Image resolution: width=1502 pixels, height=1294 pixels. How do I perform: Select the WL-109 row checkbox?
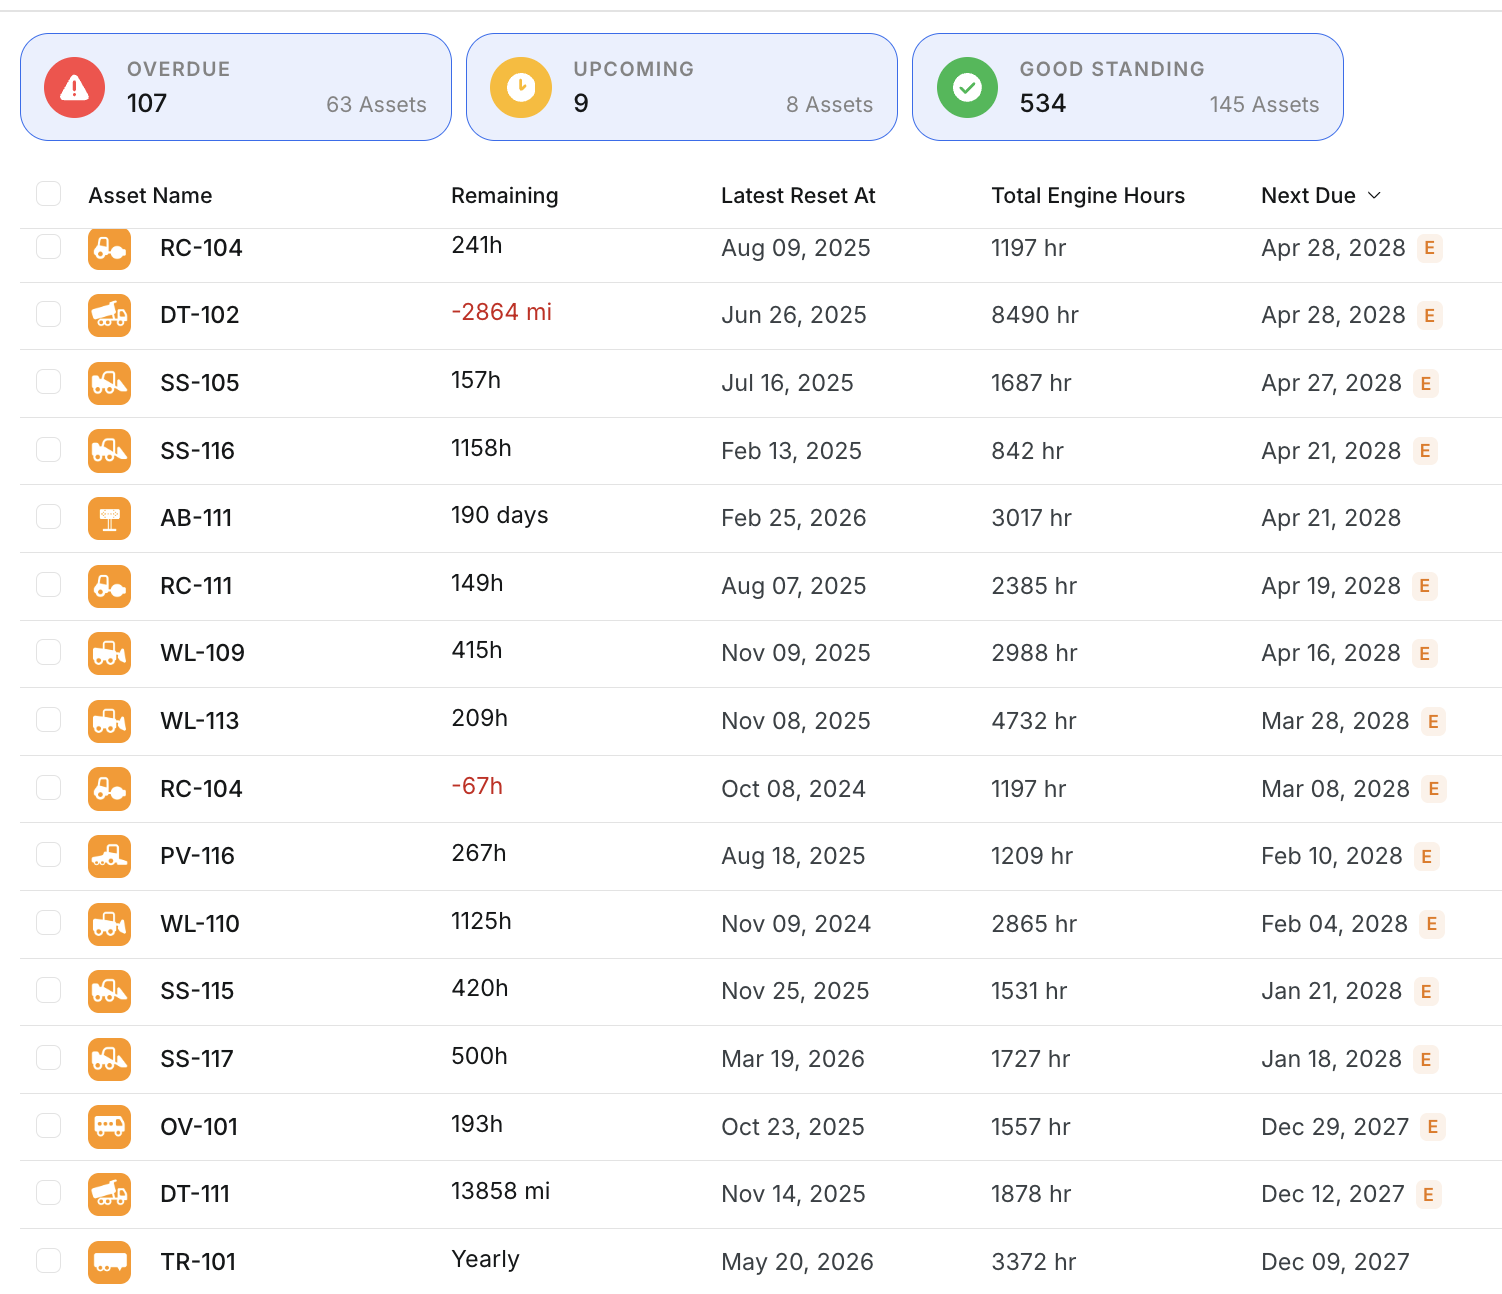(49, 652)
